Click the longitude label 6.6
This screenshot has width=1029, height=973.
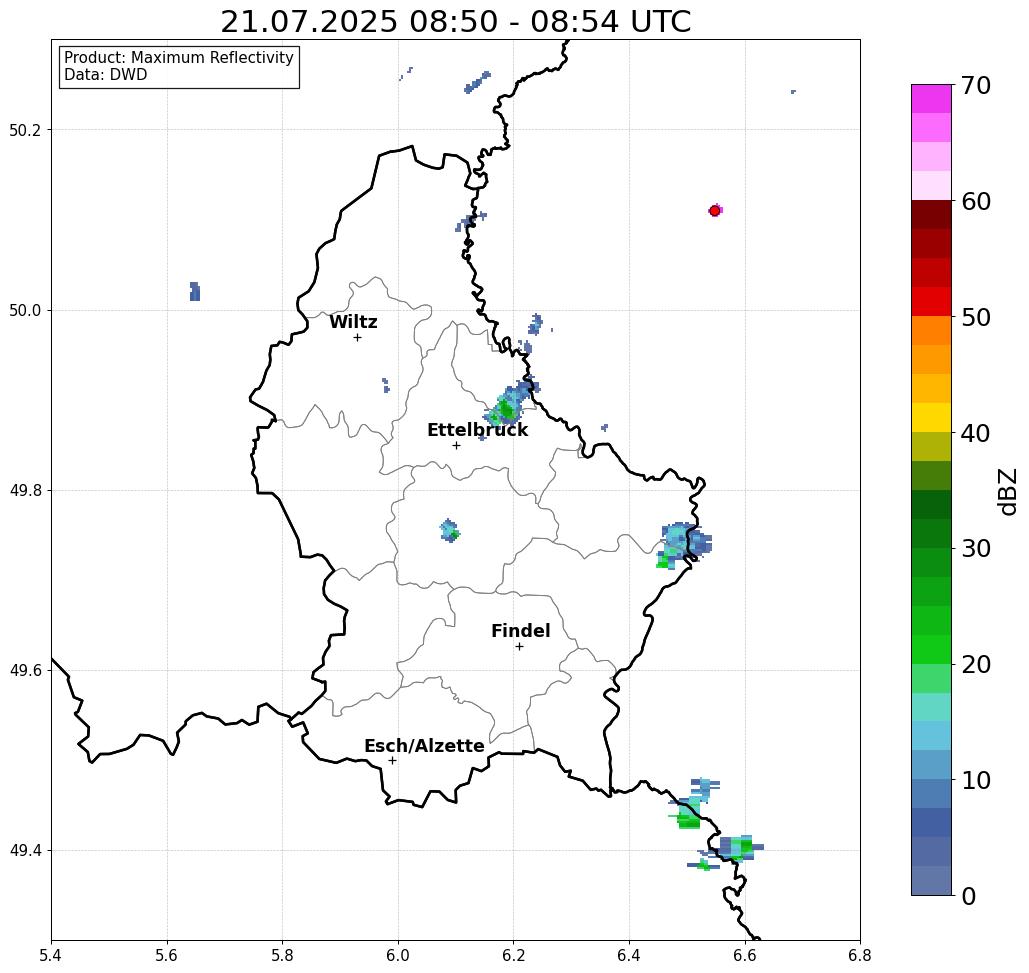click(x=745, y=955)
